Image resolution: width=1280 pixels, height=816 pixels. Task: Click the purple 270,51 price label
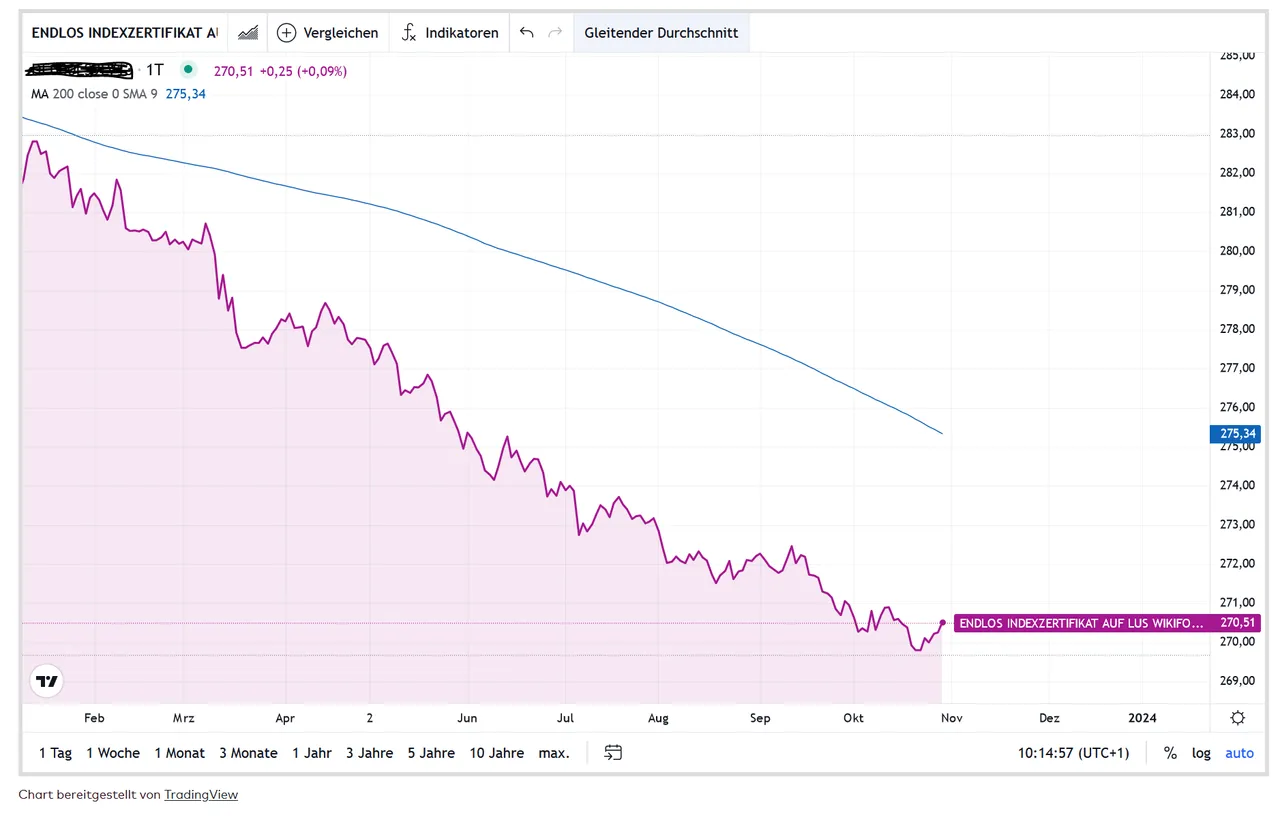pyautogui.click(x=1238, y=623)
